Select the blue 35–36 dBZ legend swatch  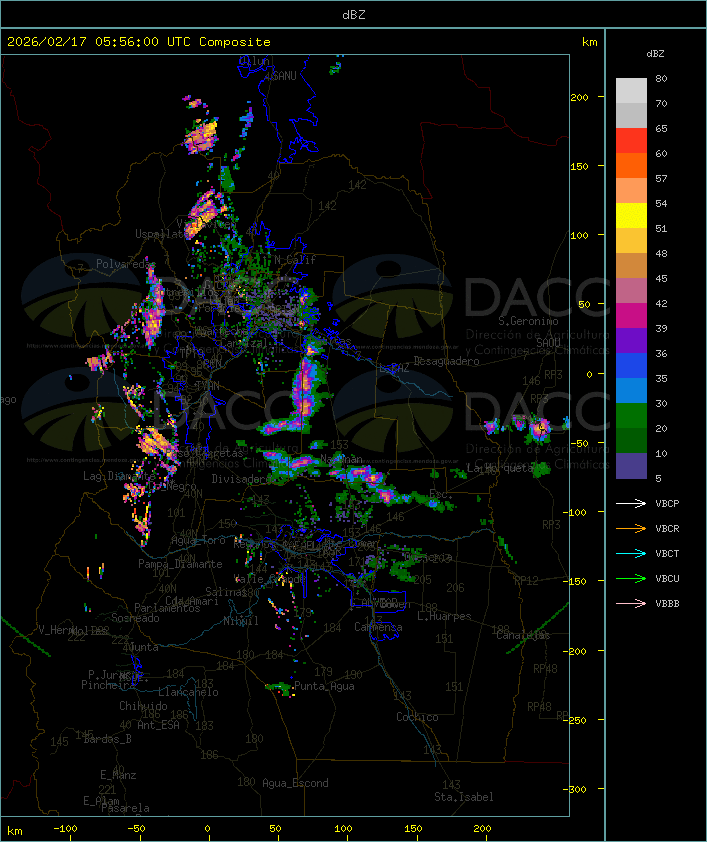pyautogui.click(x=631, y=366)
